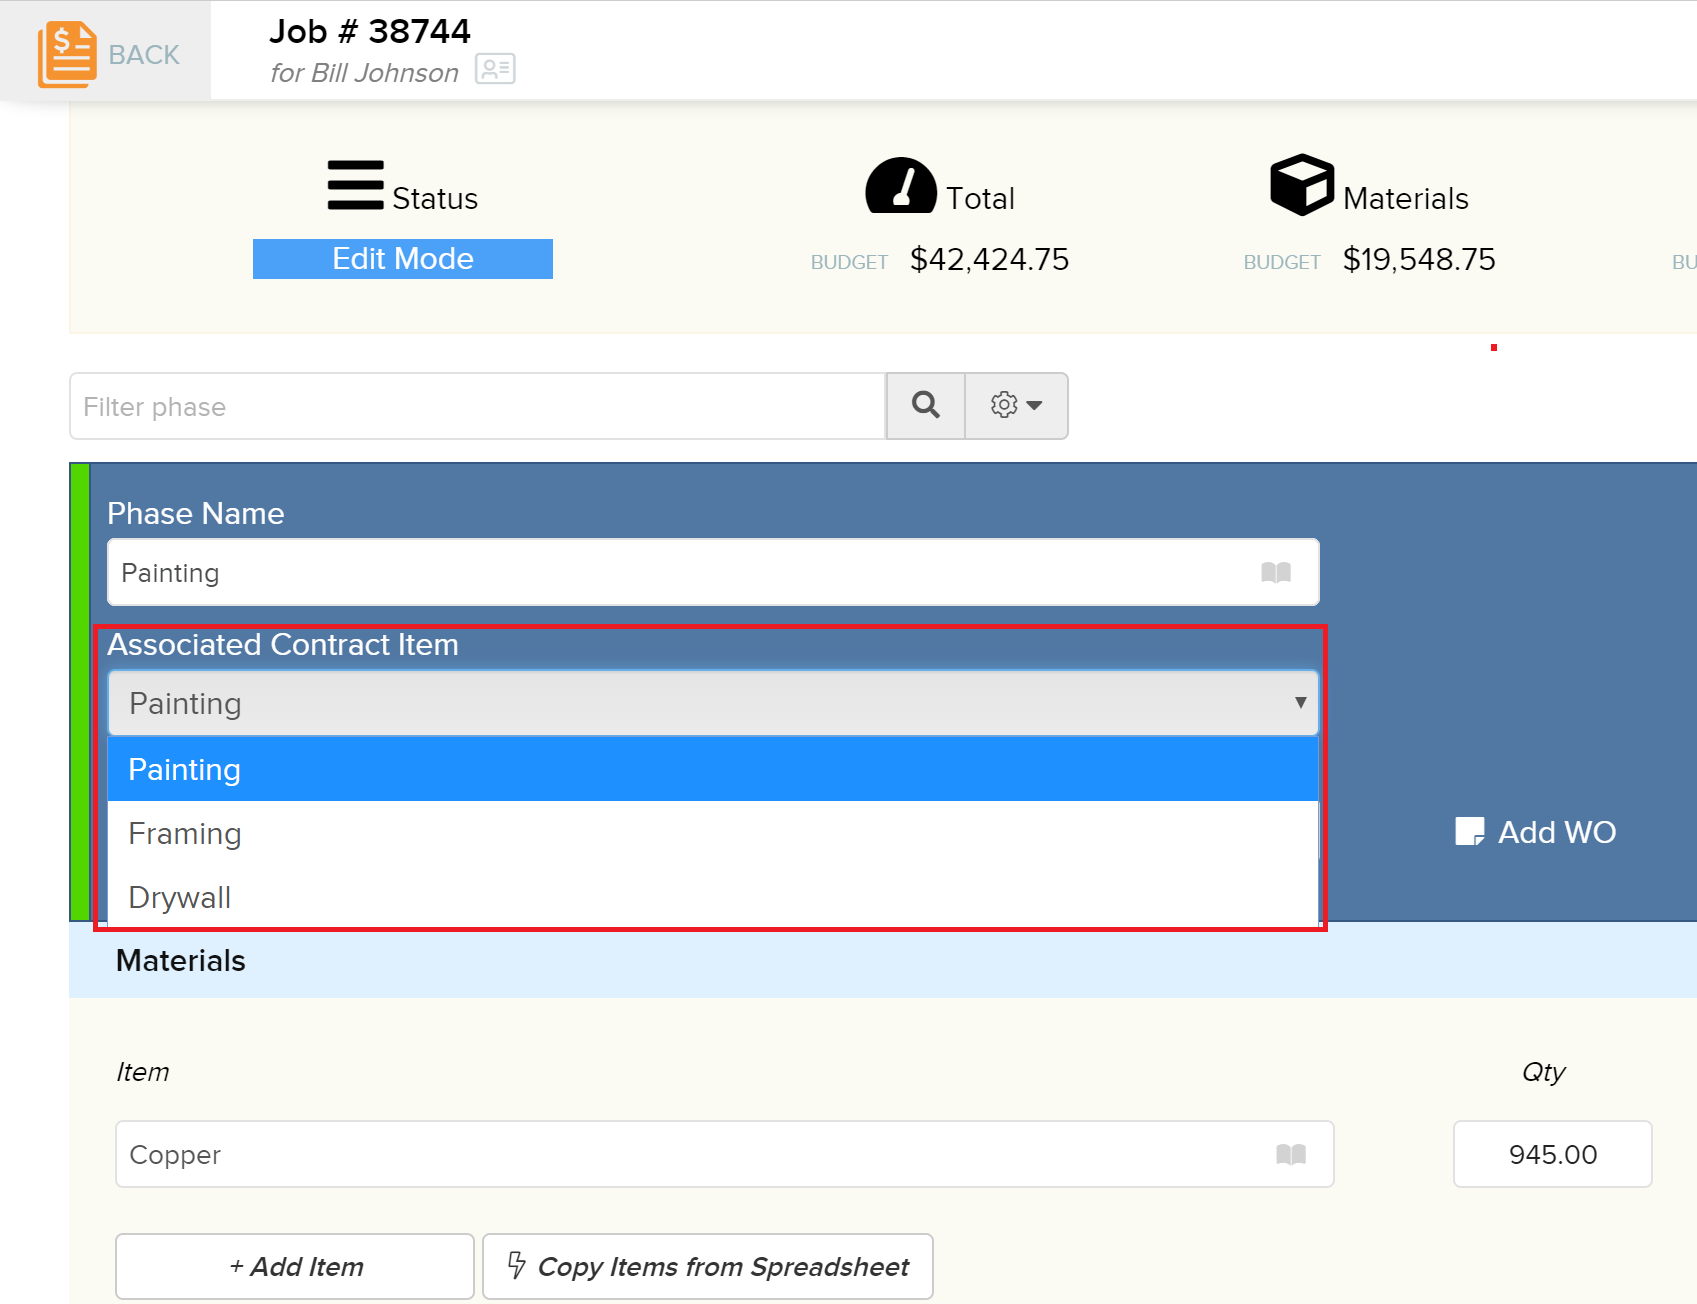The image size is (1697, 1304).
Task: Click the search magnifier button
Action: pos(926,406)
